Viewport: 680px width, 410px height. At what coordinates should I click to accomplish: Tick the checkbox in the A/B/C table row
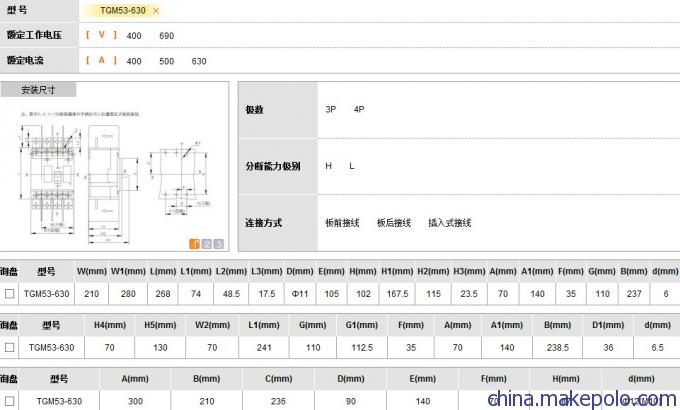[10, 401]
